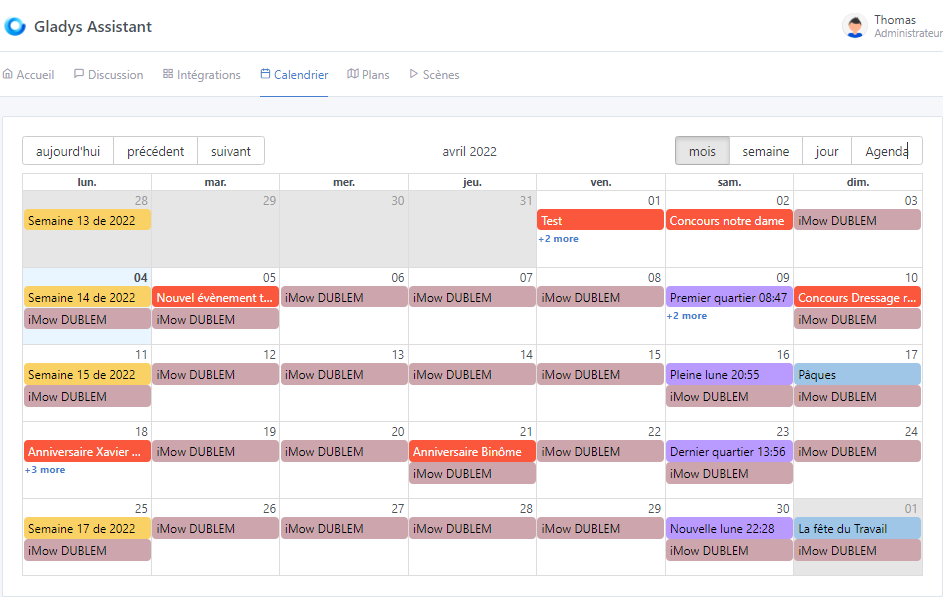Switch calendar to mois view

click(702, 151)
